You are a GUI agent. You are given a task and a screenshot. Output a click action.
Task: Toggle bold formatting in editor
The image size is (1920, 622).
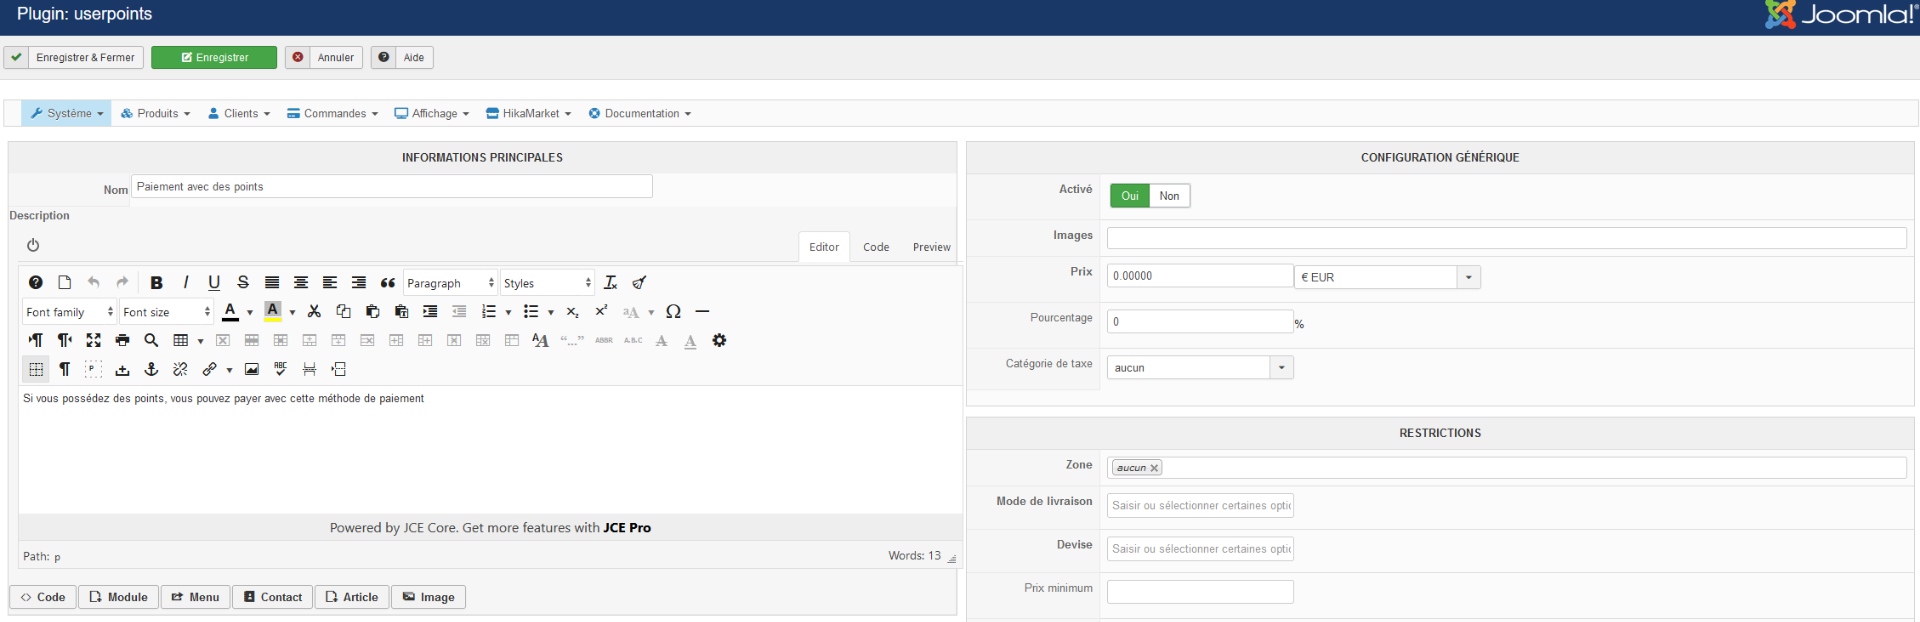[x=156, y=283]
